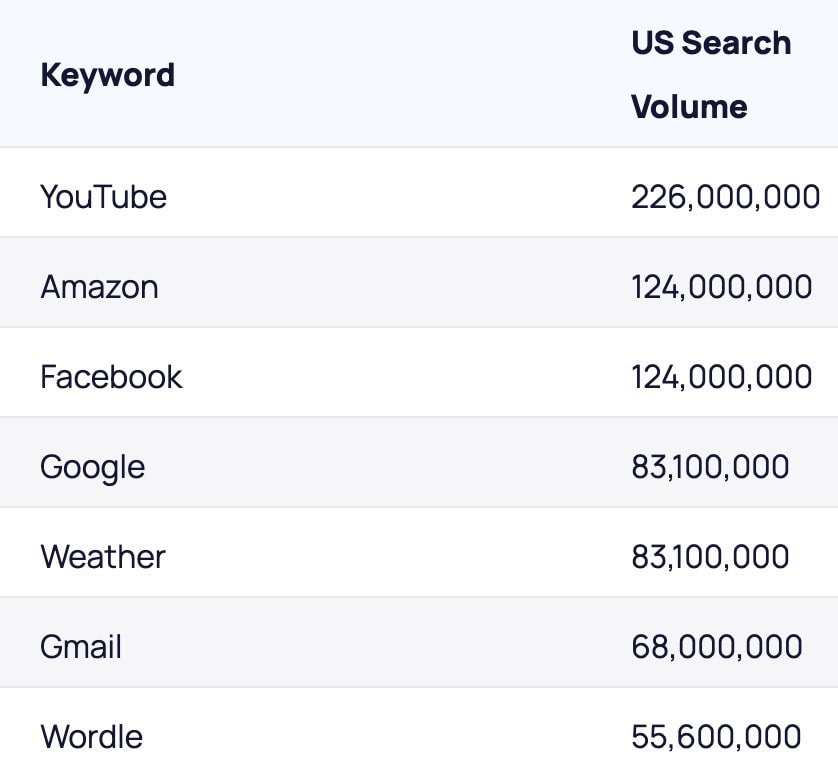Select the Gmail keyword cell
838x768 pixels.
click(81, 647)
